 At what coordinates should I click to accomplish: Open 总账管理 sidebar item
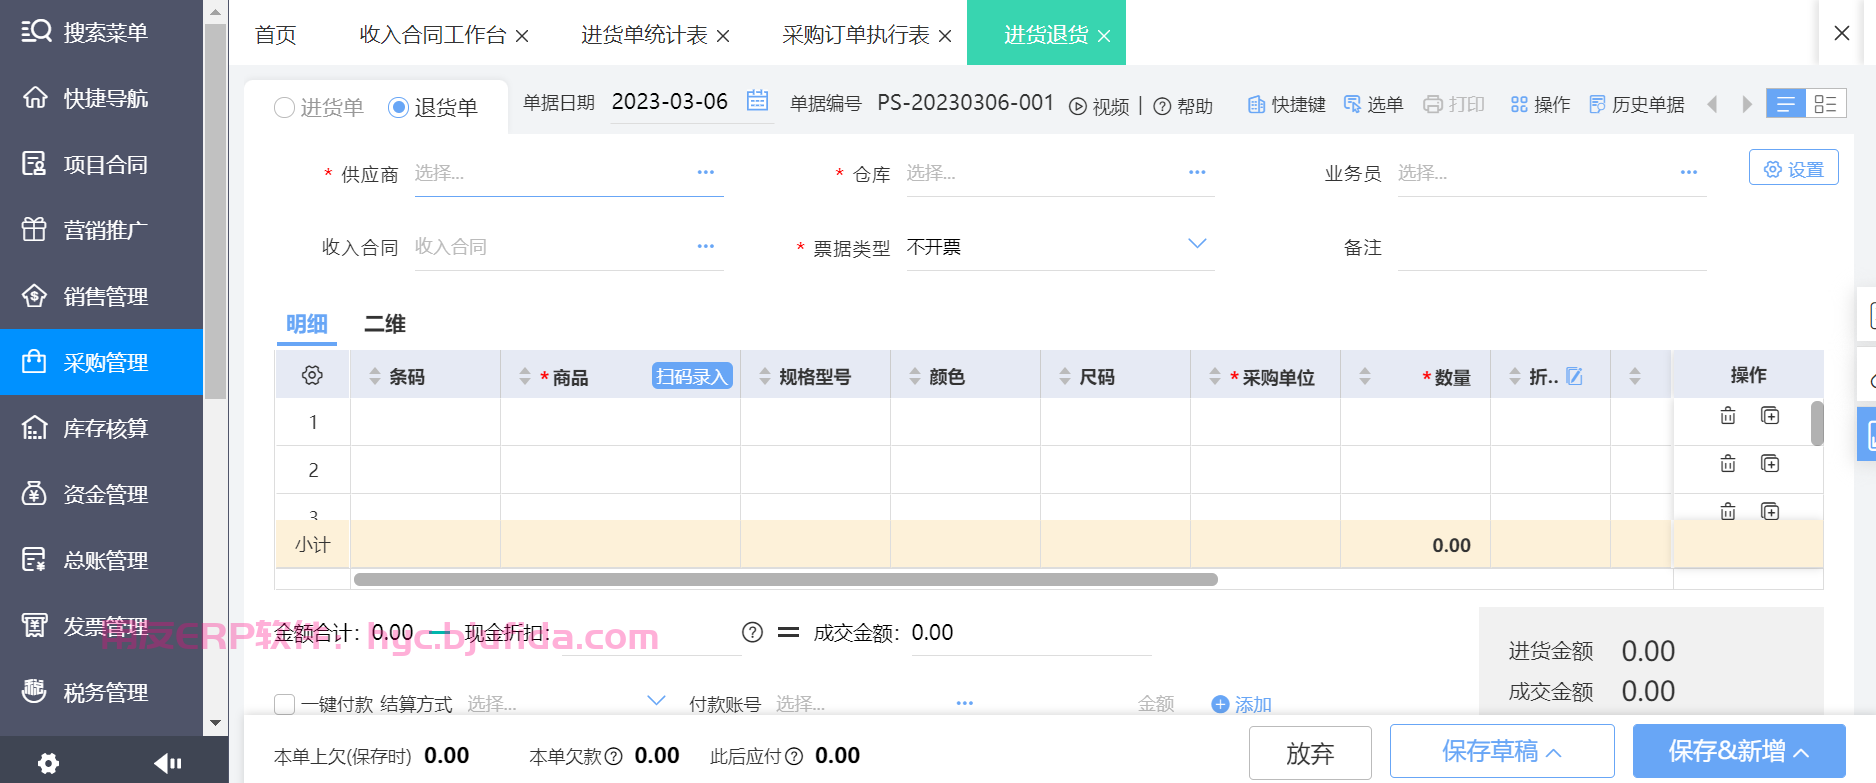click(101, 560)
